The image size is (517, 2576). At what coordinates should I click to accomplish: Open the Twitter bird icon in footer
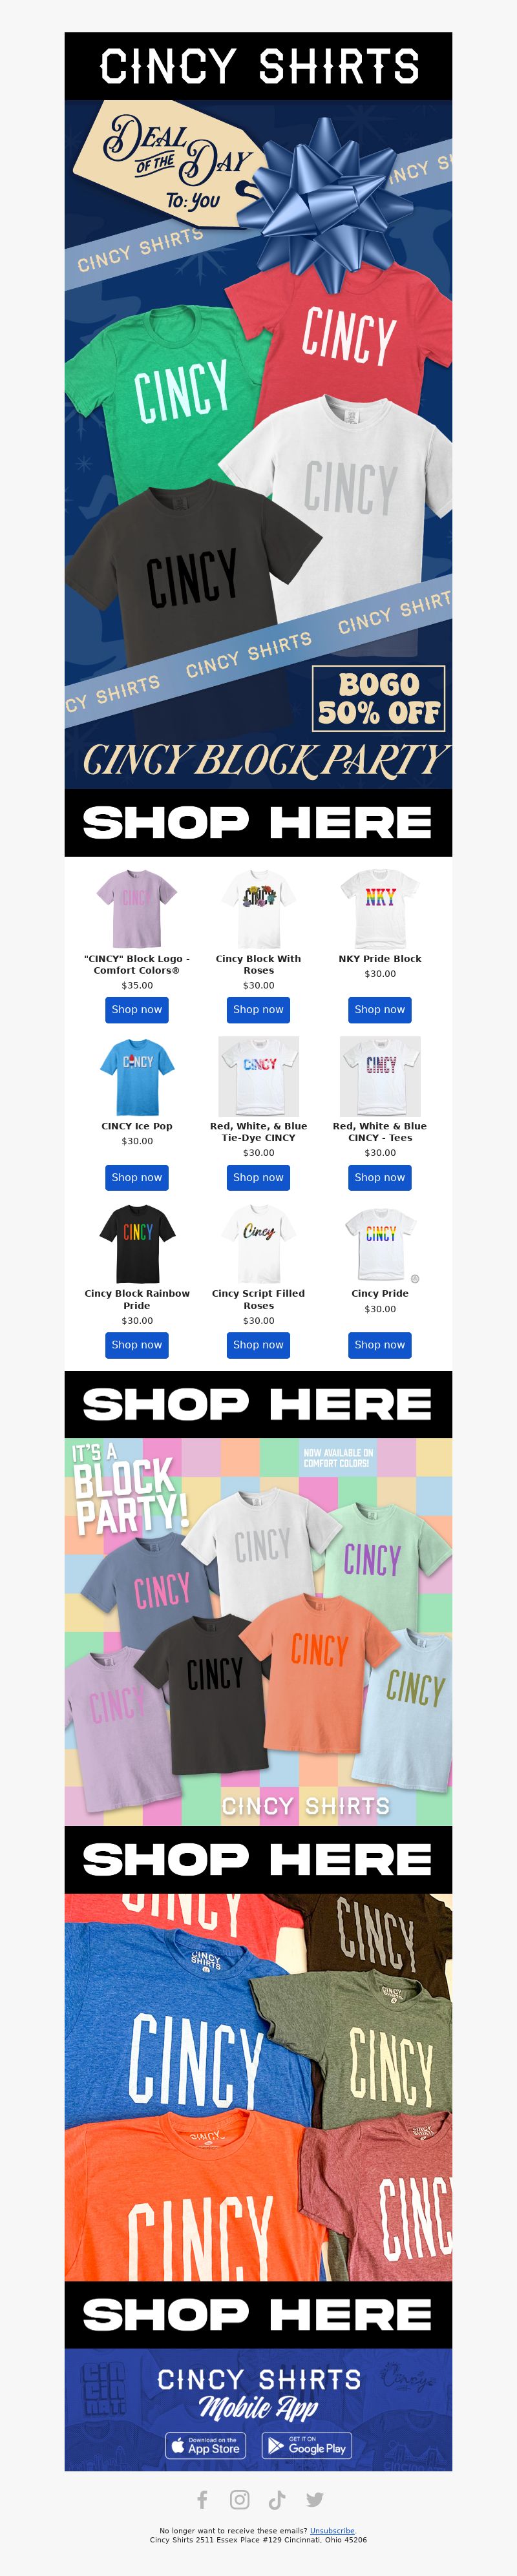315,2499
